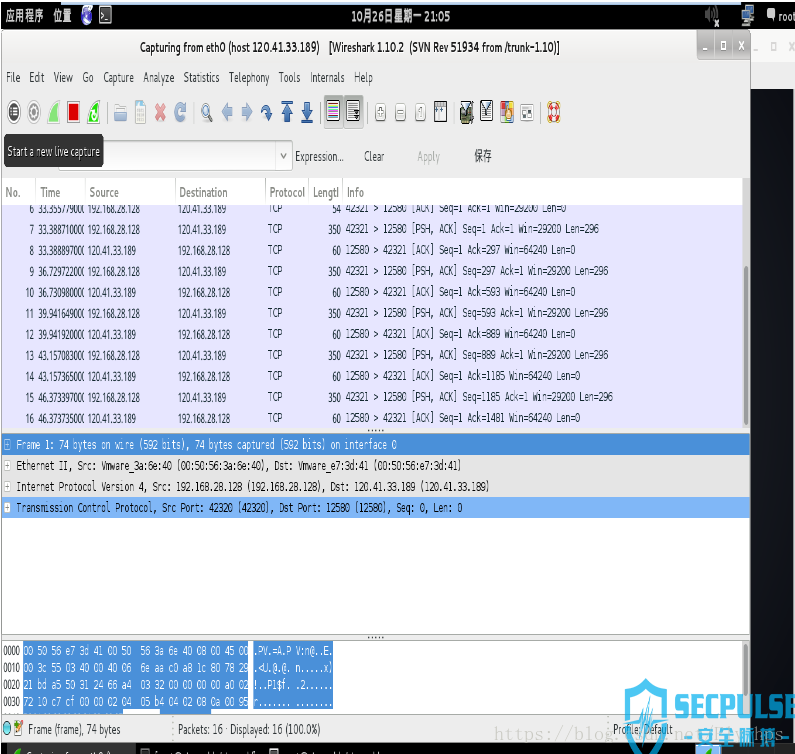Viewport: 795px width, 754px height.
Task: Open a capture file folder icon
Action: pos(120,112)
